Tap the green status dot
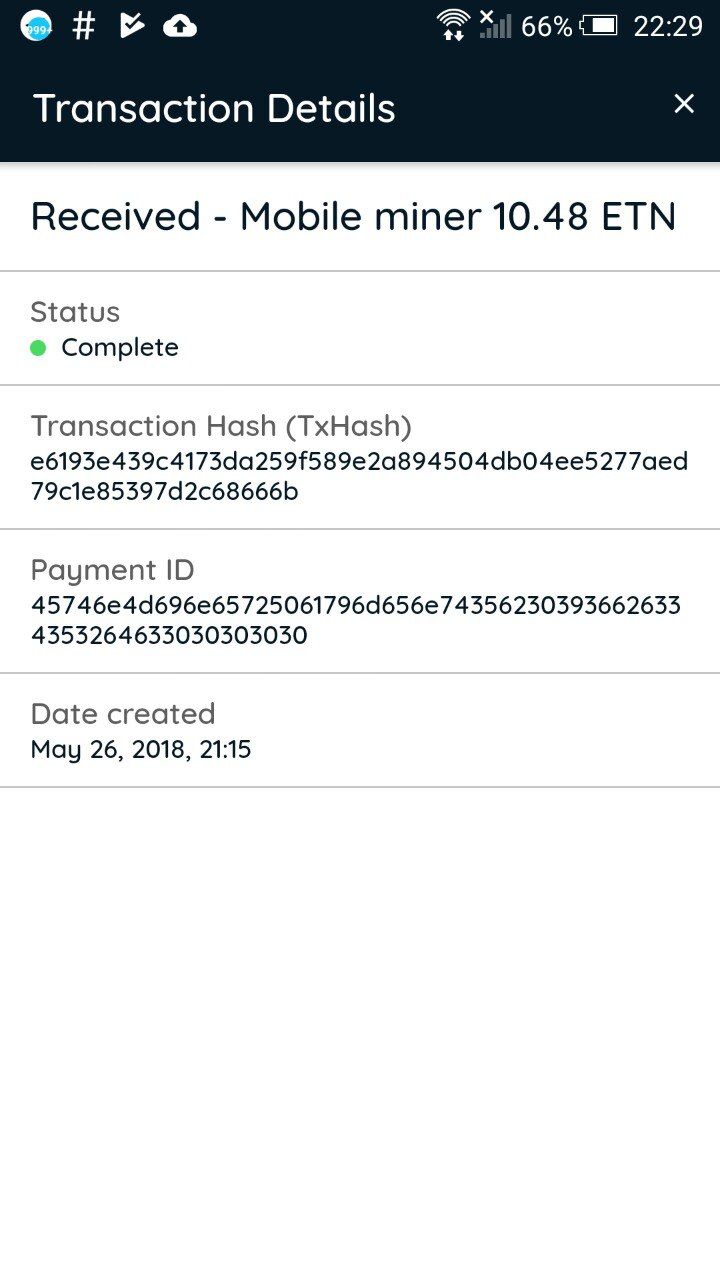This screenshot has width=720, height=1280. click(39, 348)
